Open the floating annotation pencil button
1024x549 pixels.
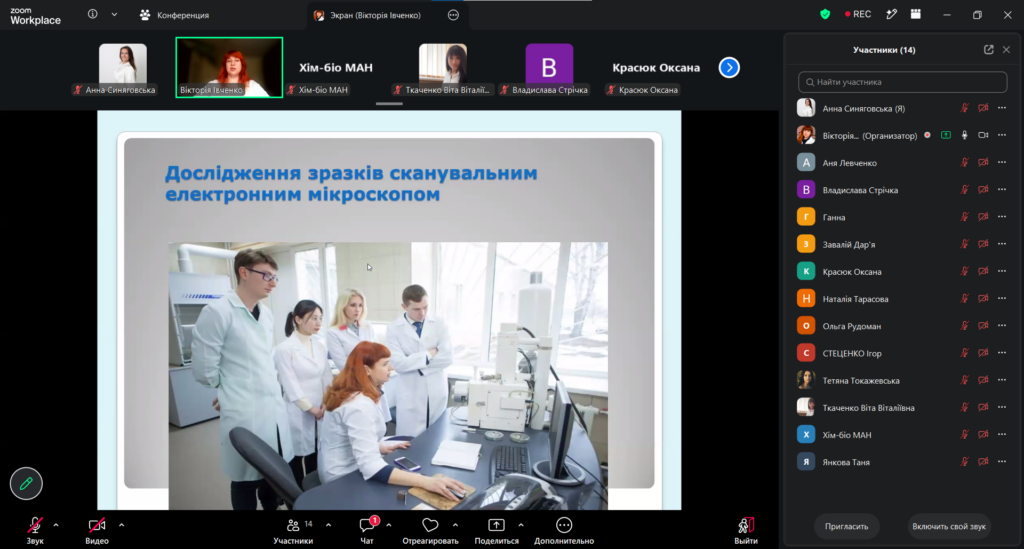pyautogui.click(x=26, y=484)
